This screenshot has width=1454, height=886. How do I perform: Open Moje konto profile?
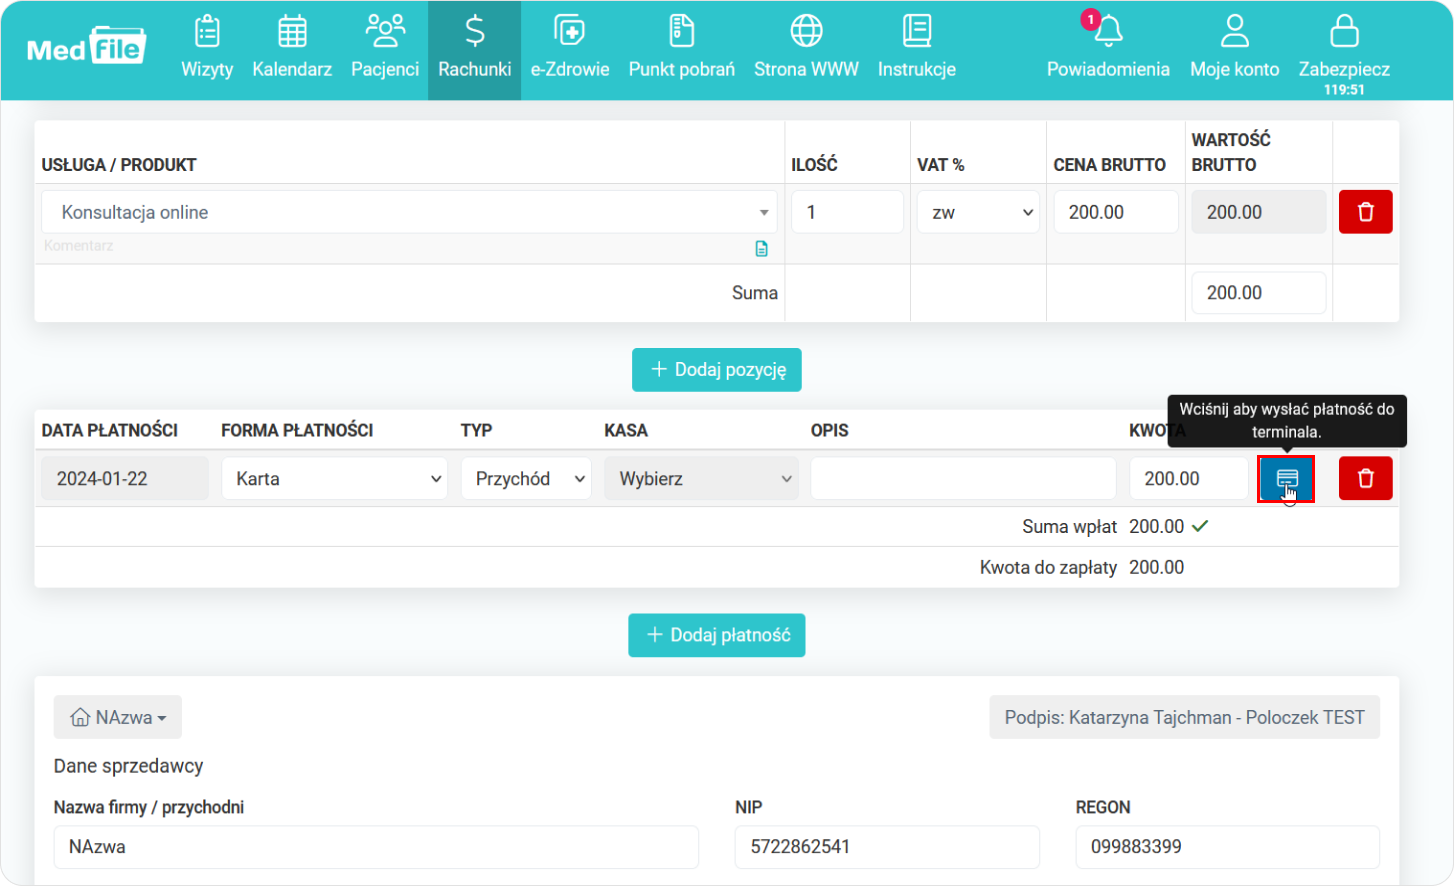tap(1235, 47)
